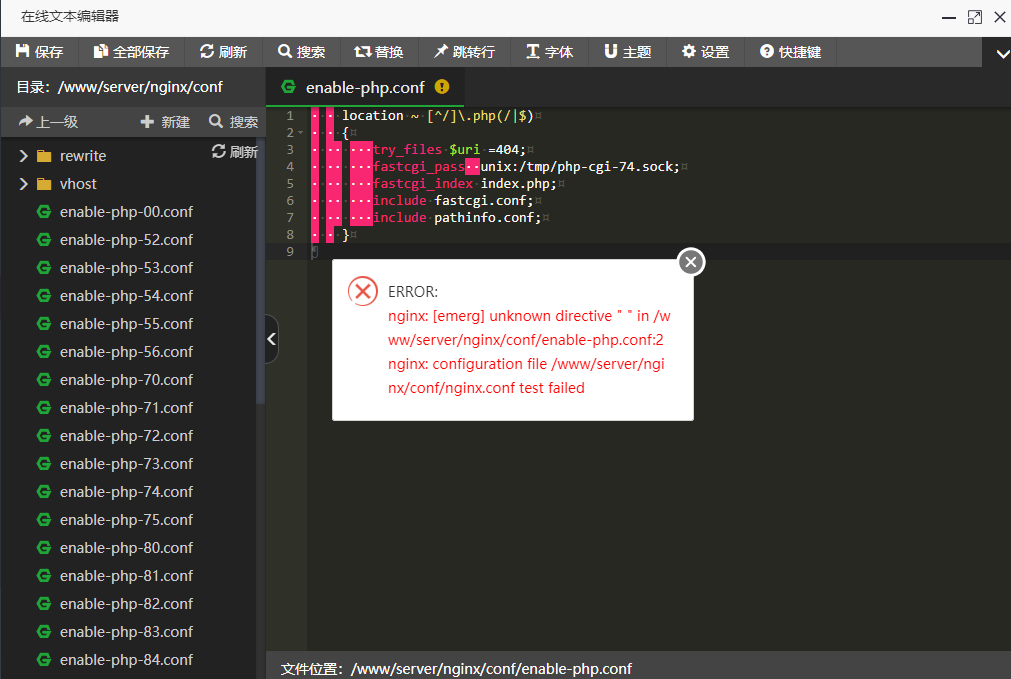Image resolution: width=1011 pixels, height=679 pixels.
Task: Minimize the 在线文本编辑器 window
Action: (x=948, y=17)
